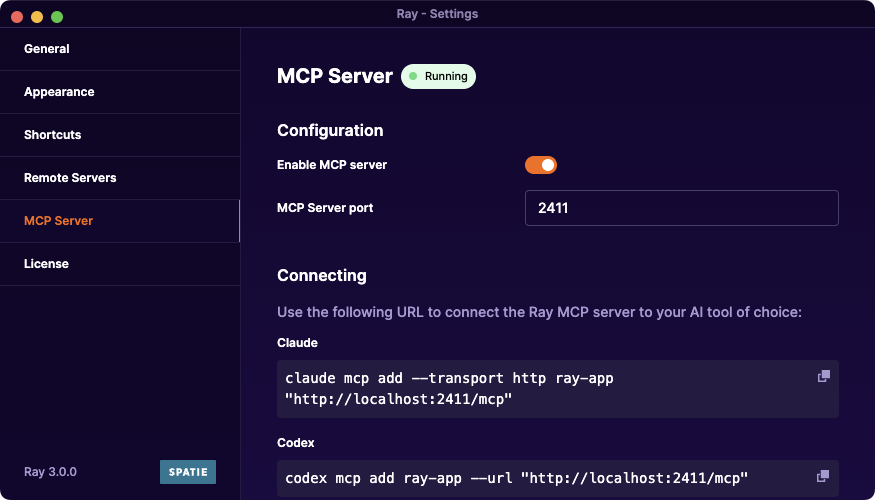This screenshot has height=500, width=875.
Task: Disable the Enable MCP server switch
Action: tap(541, 165)
